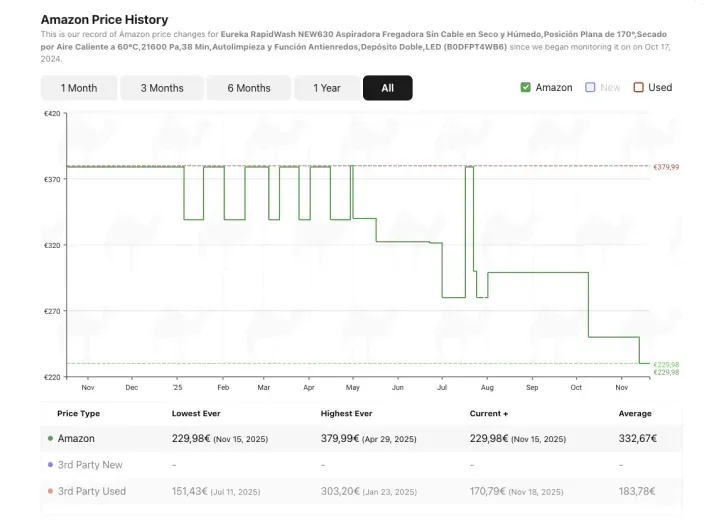Click the €270 y-axis label

tap(52, 311)
